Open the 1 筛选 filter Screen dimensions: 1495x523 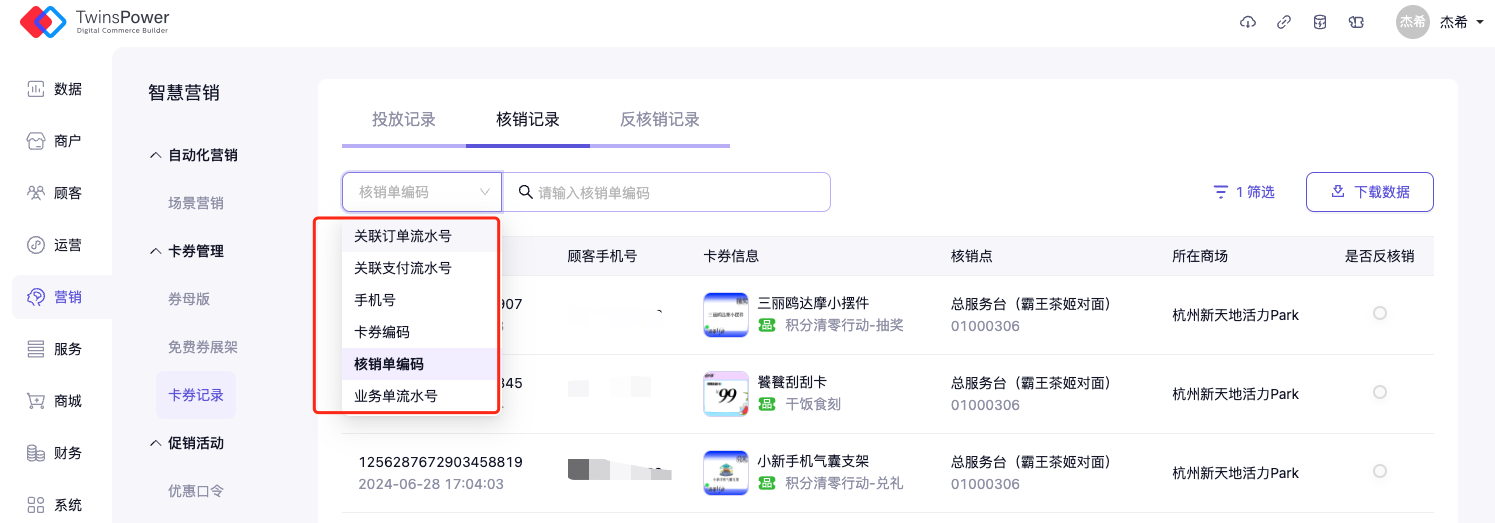pyautogui.click(x=1244, y=192)
